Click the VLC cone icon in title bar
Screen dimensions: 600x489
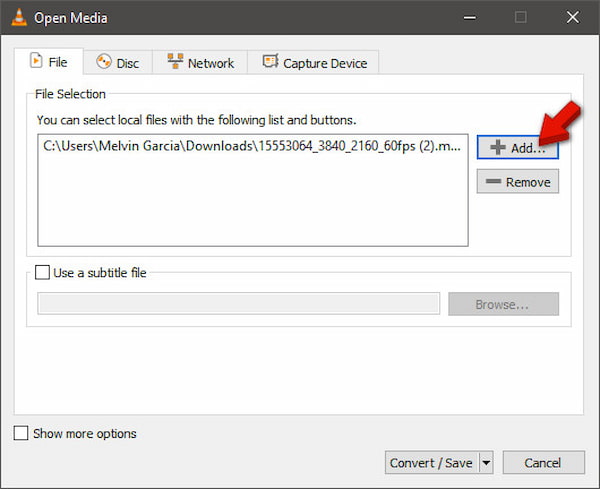point(19,17)
